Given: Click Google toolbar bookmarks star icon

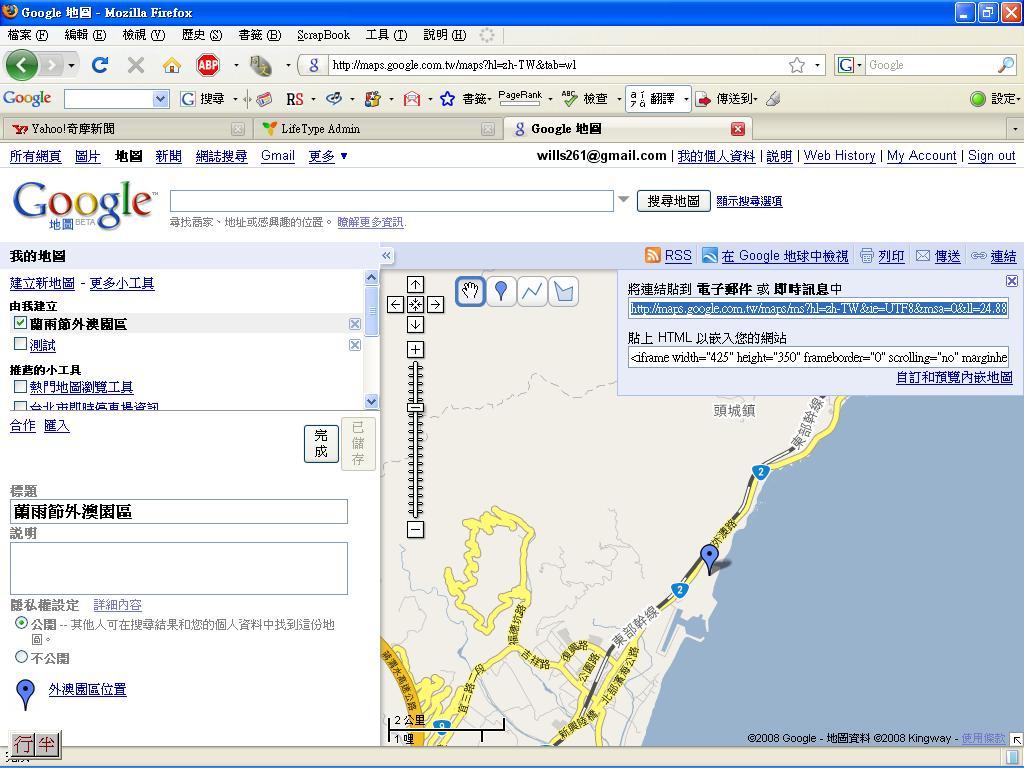Looking at the screenshot, I should 447,99.
